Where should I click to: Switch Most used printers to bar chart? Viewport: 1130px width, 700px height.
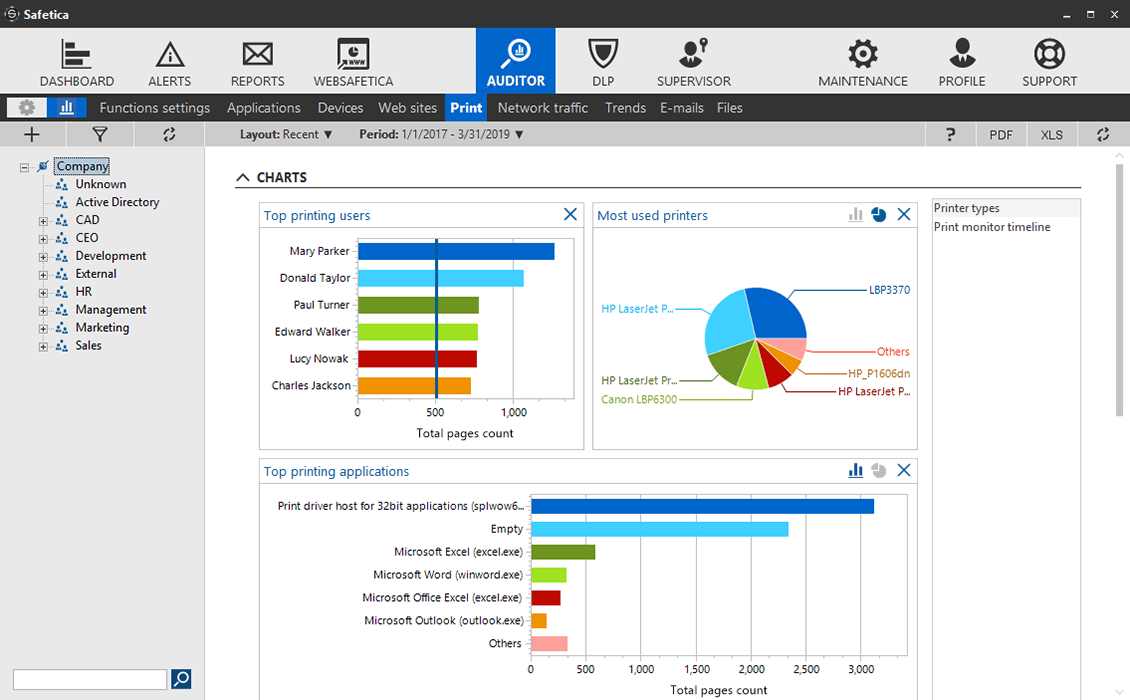coord(855,215)
